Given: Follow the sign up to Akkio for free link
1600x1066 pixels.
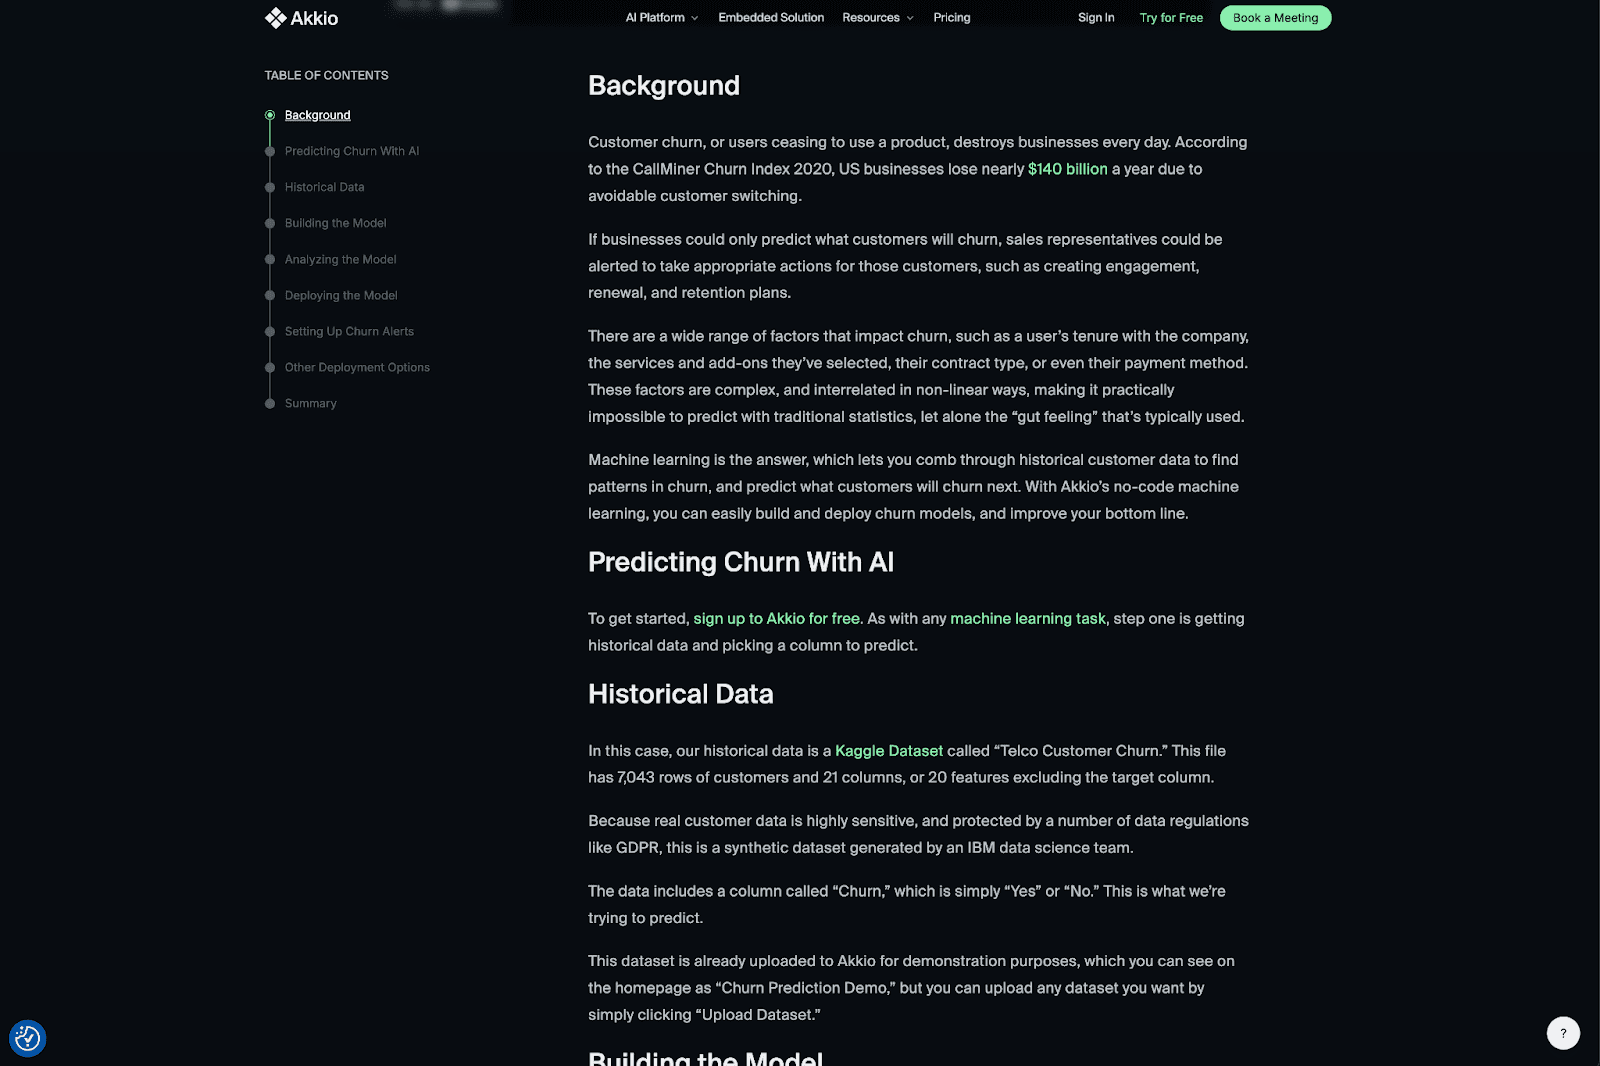Looking at the screenshot, I should pyautogui.click(x=776, y=619).
